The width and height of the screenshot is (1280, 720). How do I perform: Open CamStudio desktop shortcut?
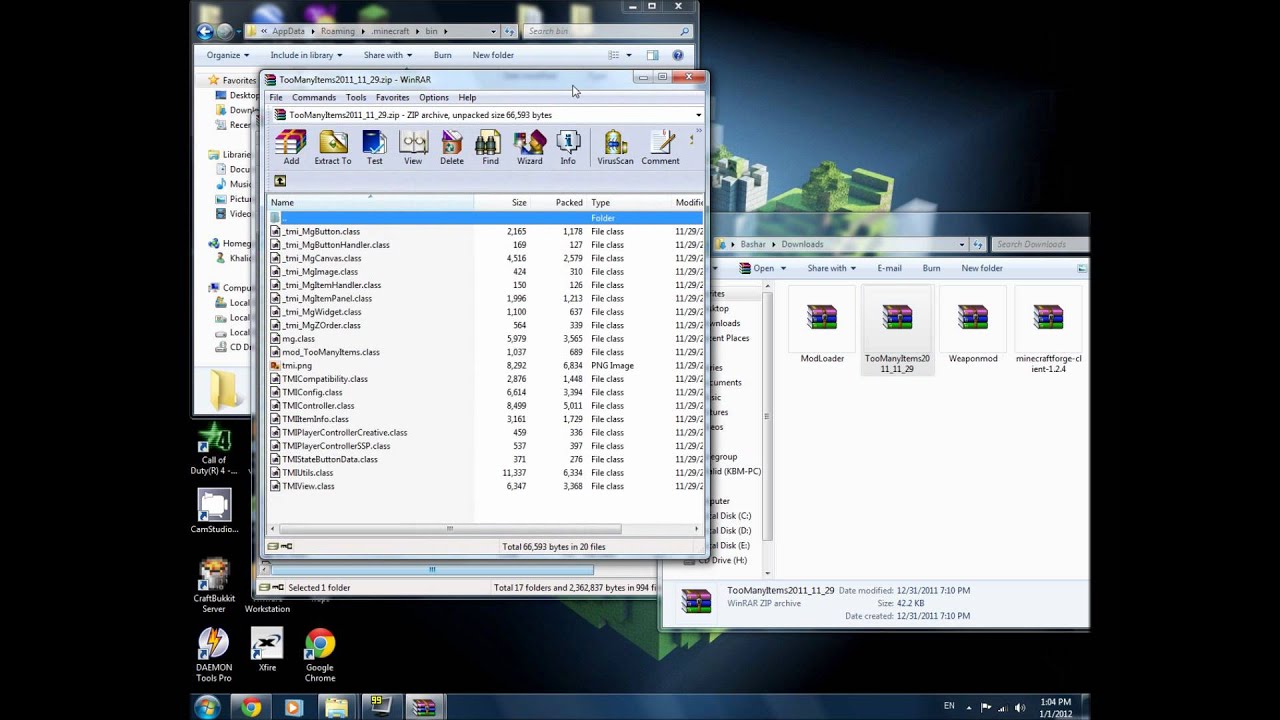214,511
